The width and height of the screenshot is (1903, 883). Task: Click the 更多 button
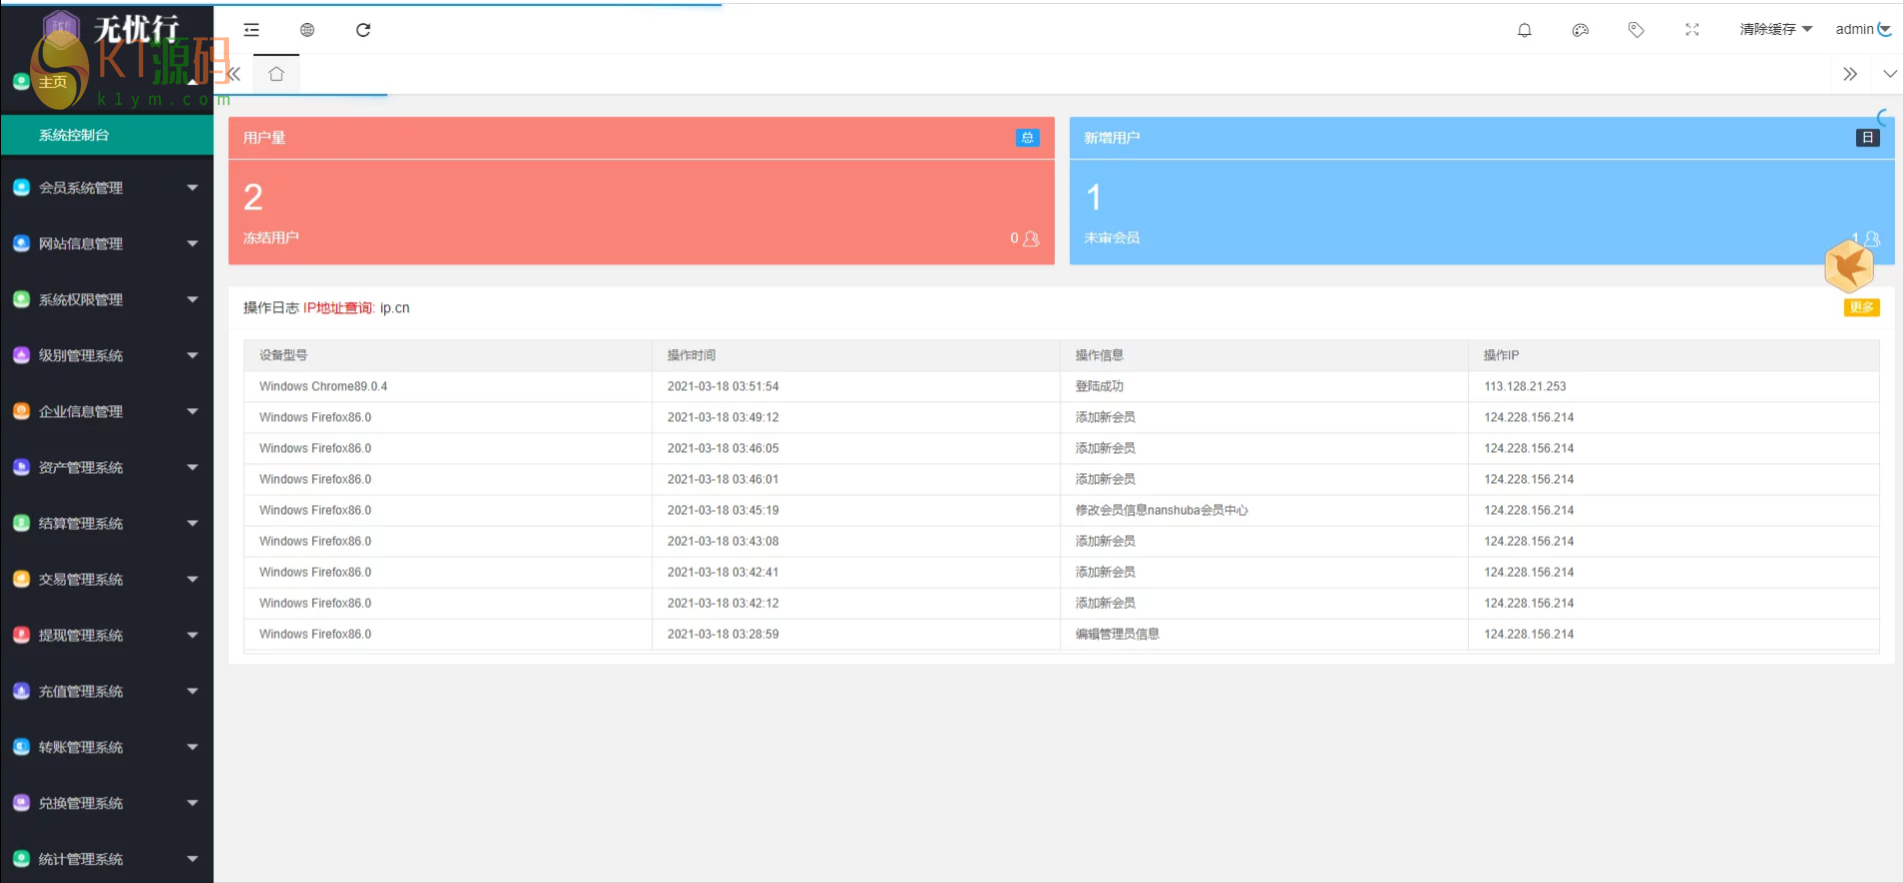point(1862,308)
